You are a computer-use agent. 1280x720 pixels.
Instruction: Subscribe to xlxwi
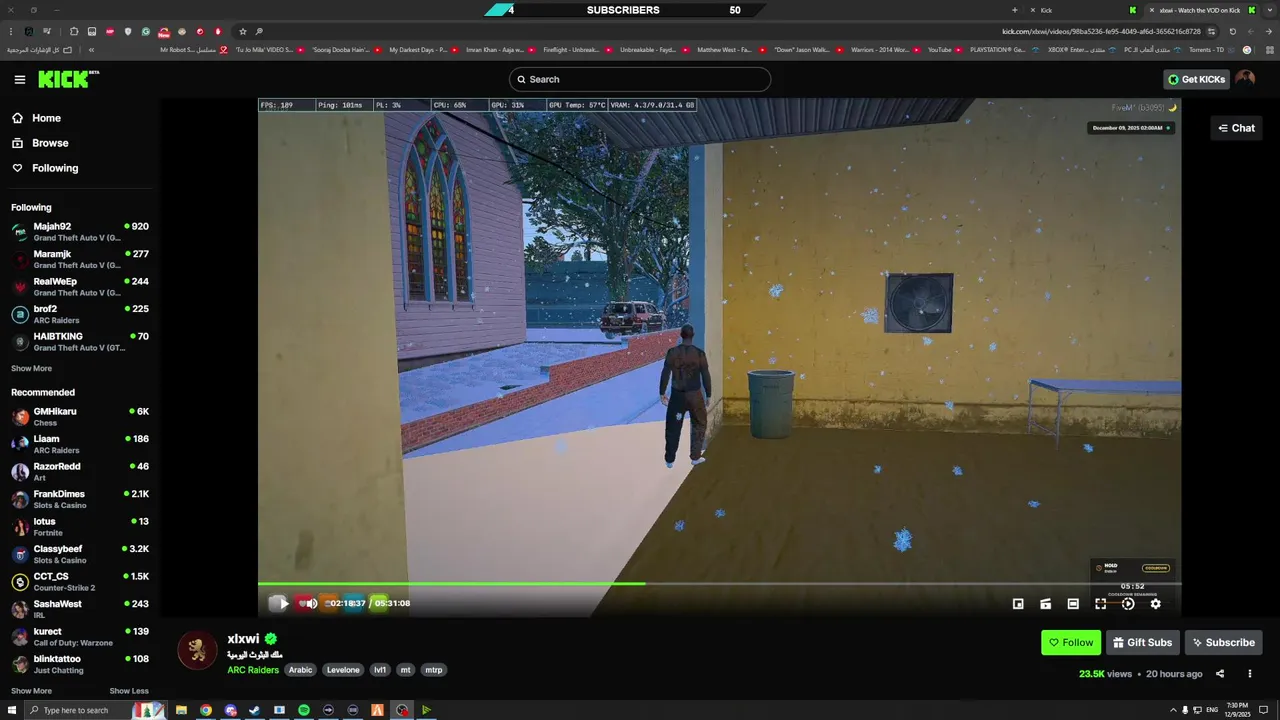tap(1223, 643)
